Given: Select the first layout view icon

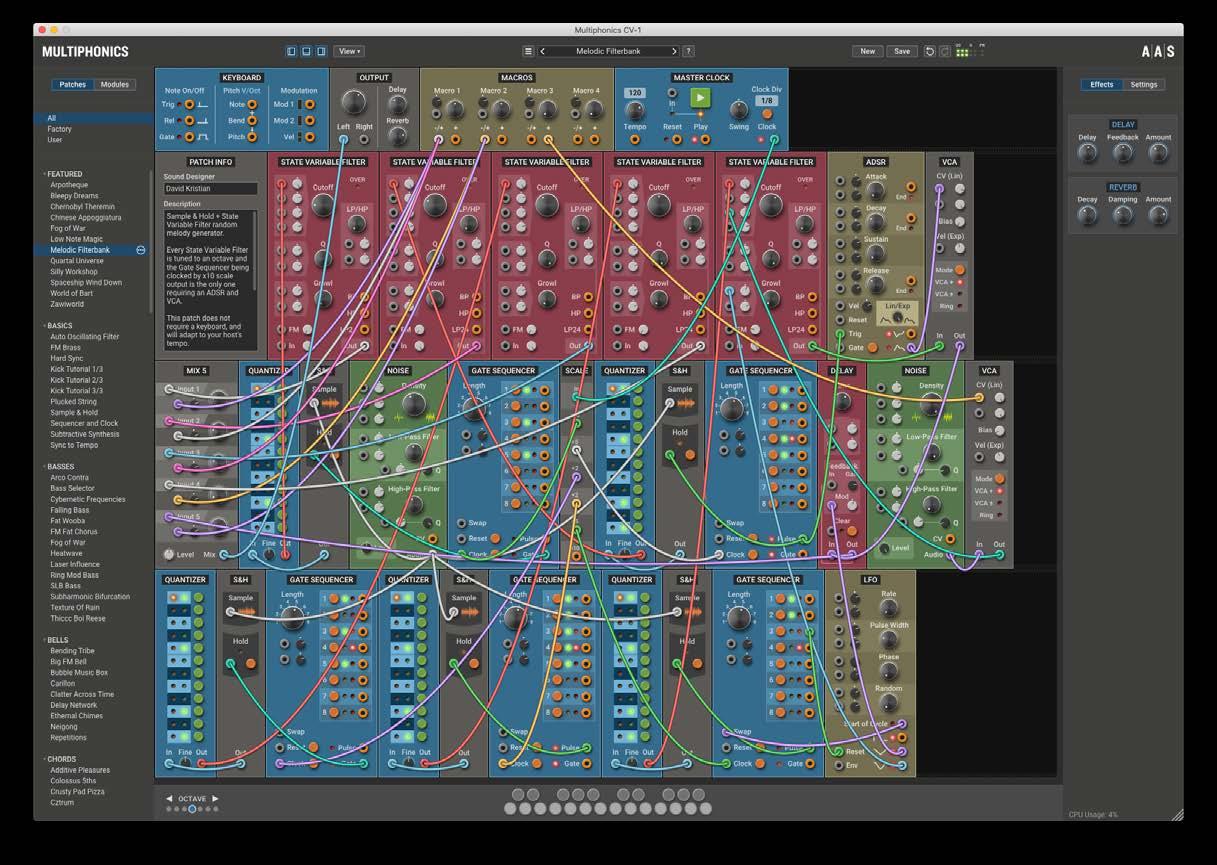Looking at the screenshot, I should (x=292, y=51).
